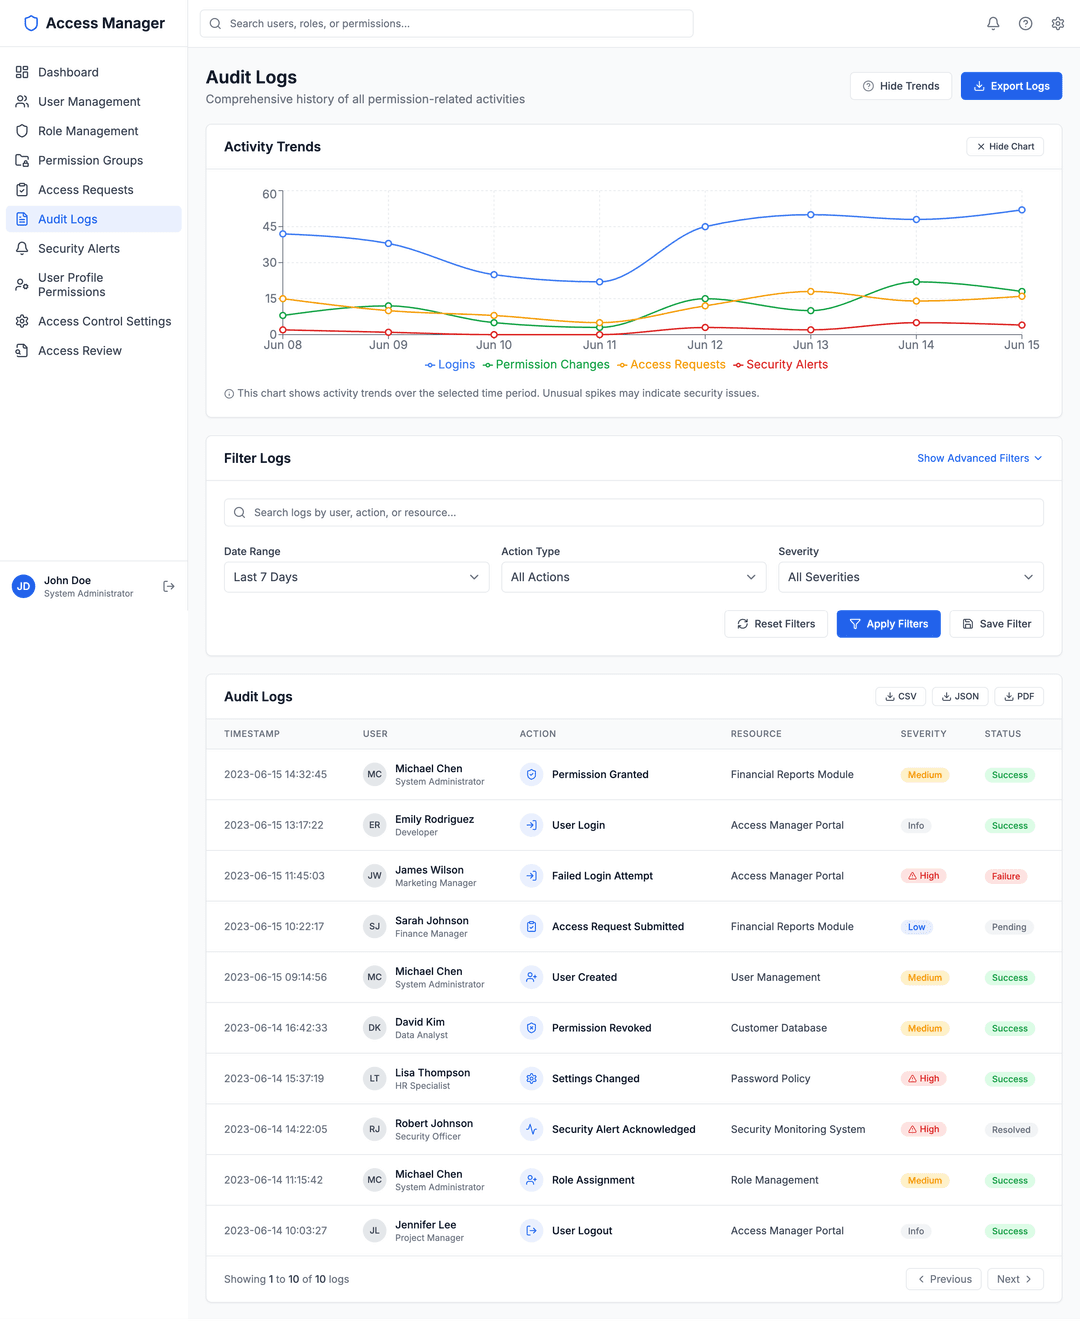The image size is (1080, 1321).
Task: Click the notifications bell icon
Action: 993,24
